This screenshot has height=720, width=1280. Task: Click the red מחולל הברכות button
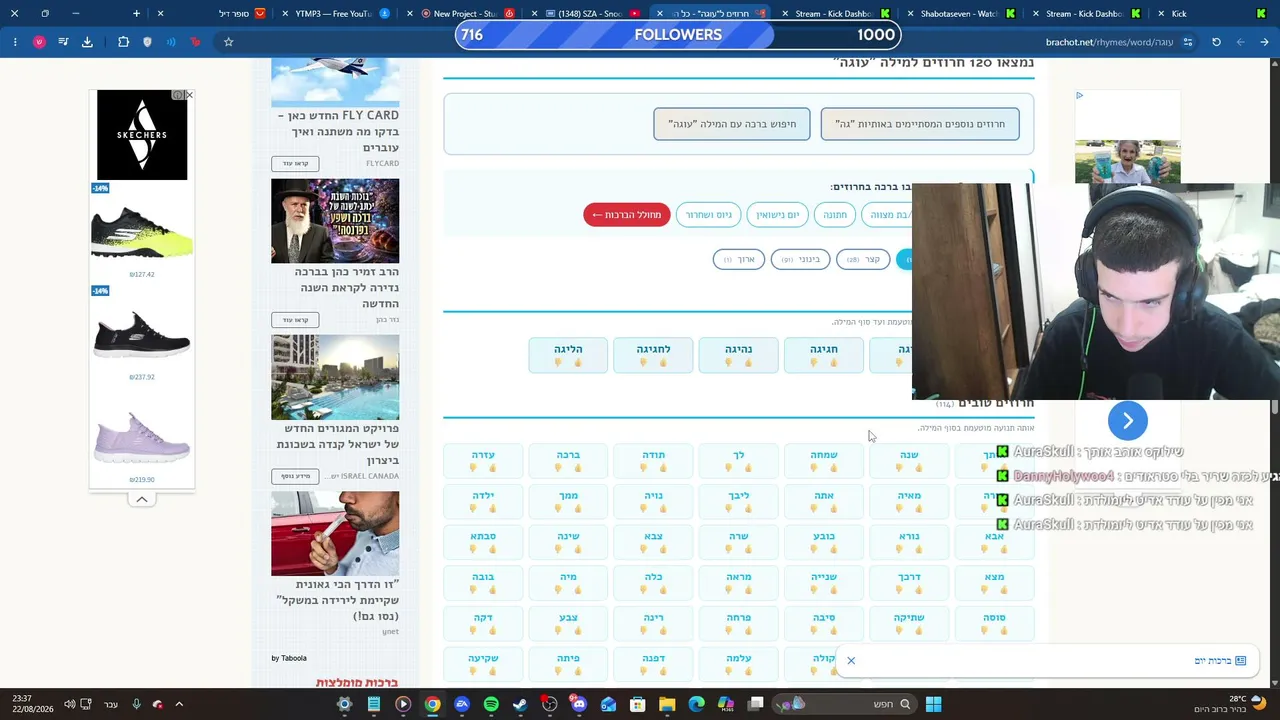point(627,215)
